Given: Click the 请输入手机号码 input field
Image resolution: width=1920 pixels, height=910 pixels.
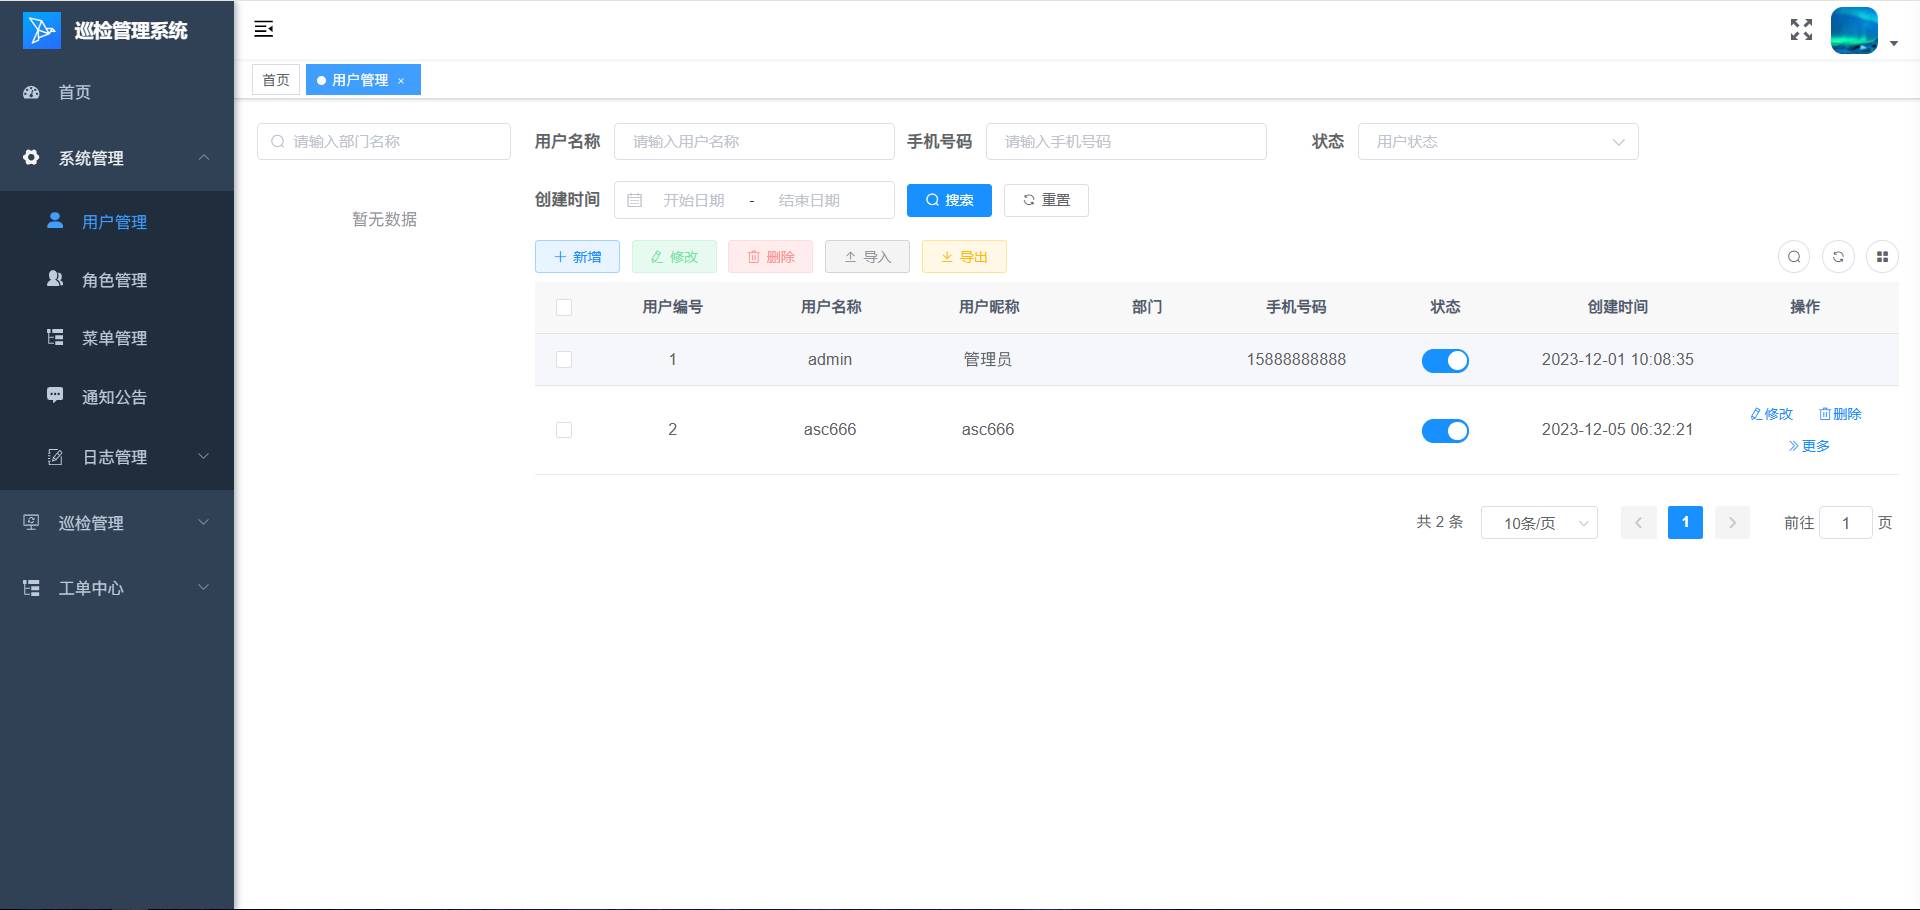Looking at the screenshot, I should (1125, 142).
